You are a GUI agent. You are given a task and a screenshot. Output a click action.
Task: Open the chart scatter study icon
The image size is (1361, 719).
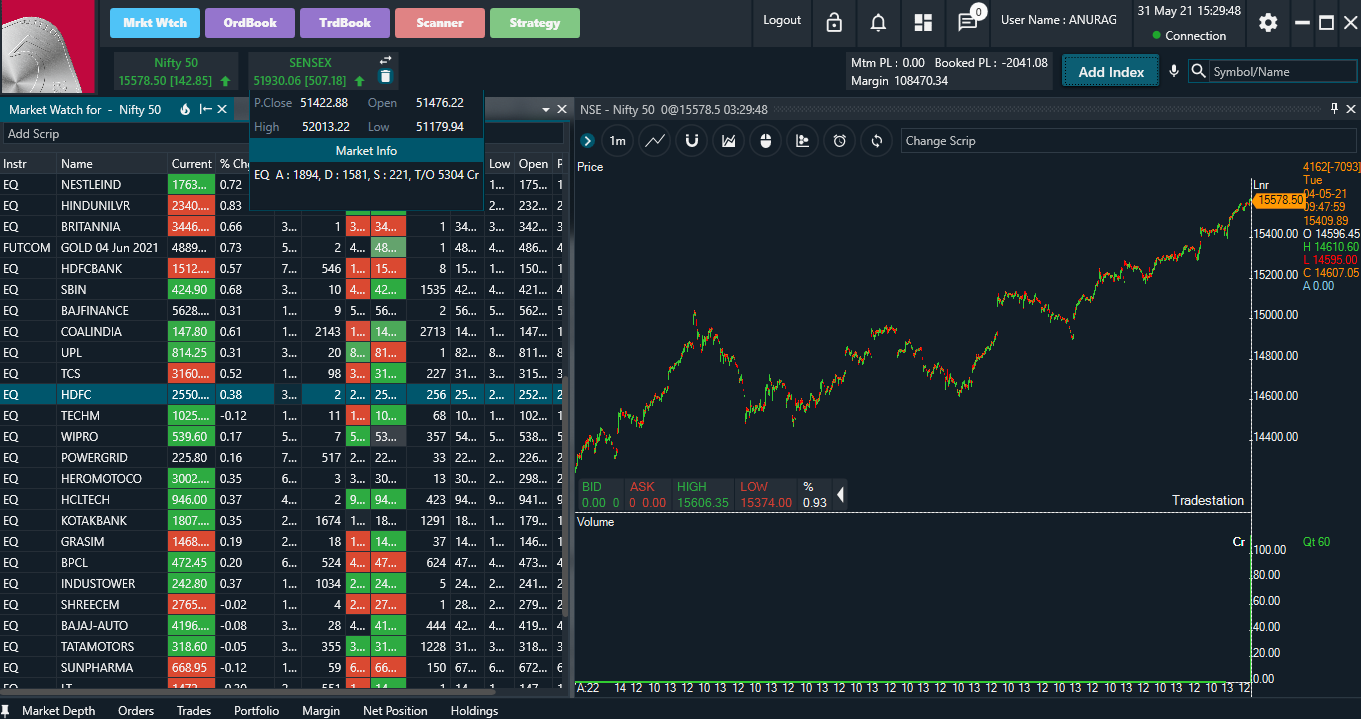[803, 141]
